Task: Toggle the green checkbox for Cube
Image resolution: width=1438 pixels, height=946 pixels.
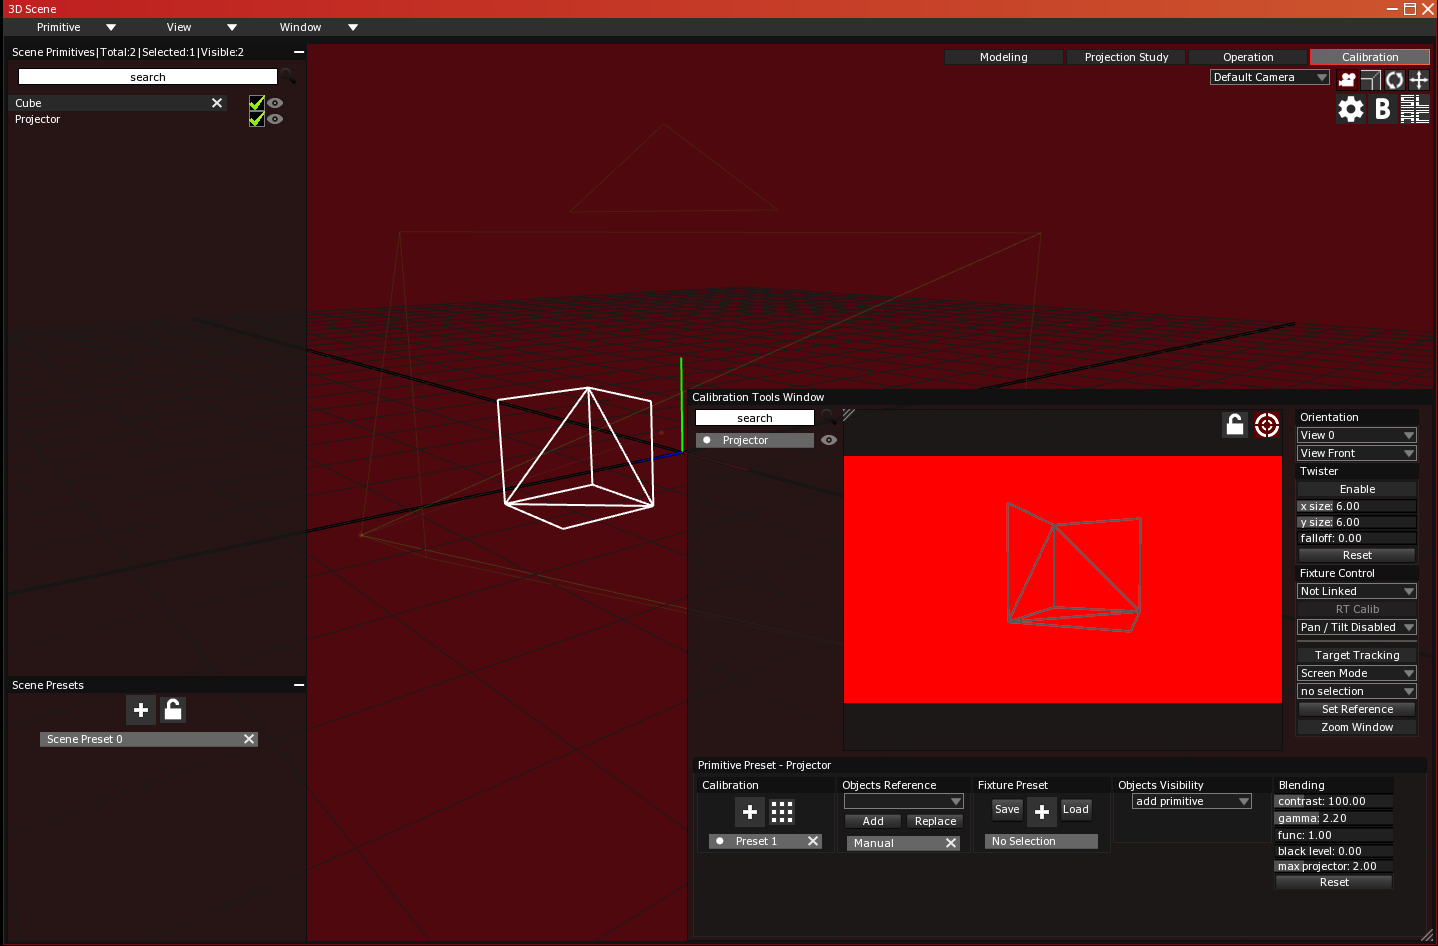Action: click(256, 103)
